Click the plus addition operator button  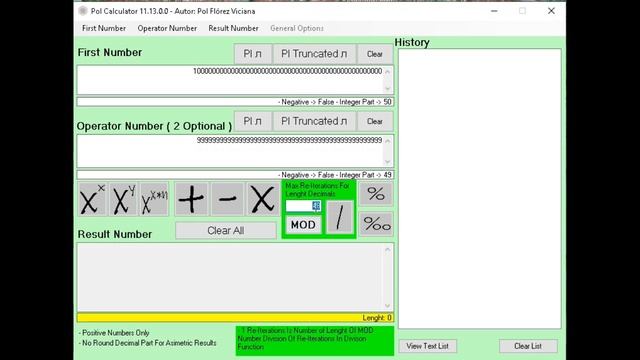[x=191, y=199]
